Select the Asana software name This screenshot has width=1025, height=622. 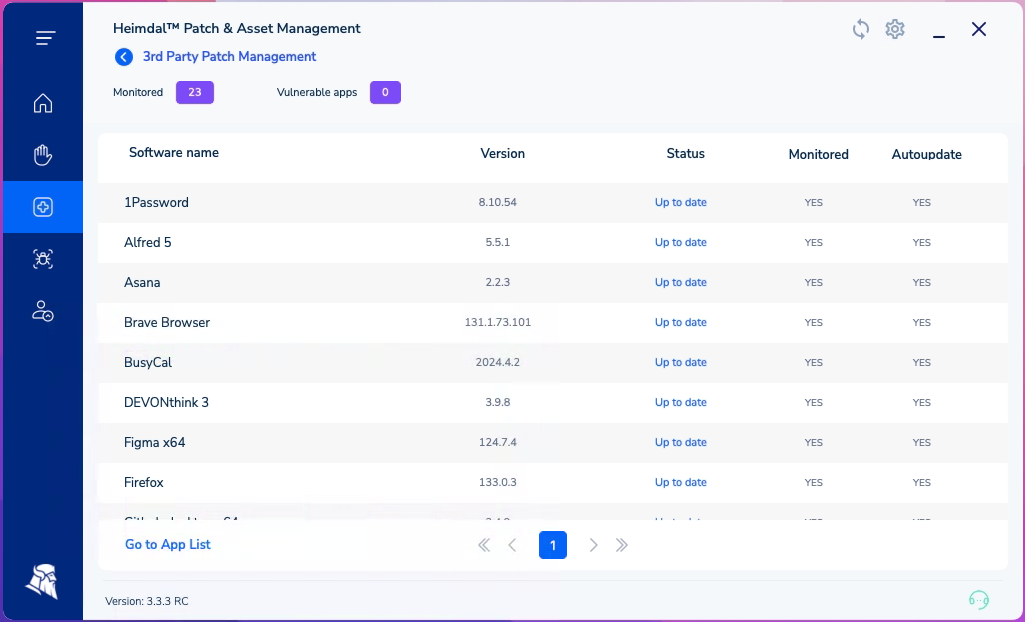tap(142, 282)
